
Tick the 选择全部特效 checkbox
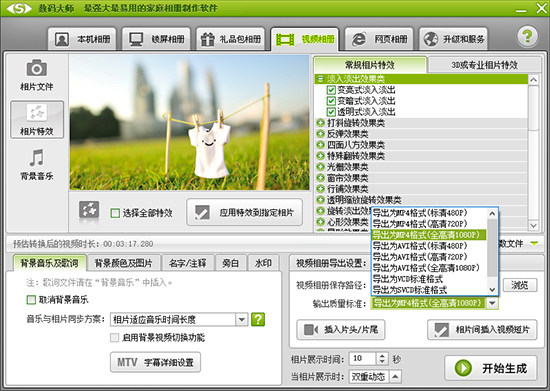coord(115,213)
